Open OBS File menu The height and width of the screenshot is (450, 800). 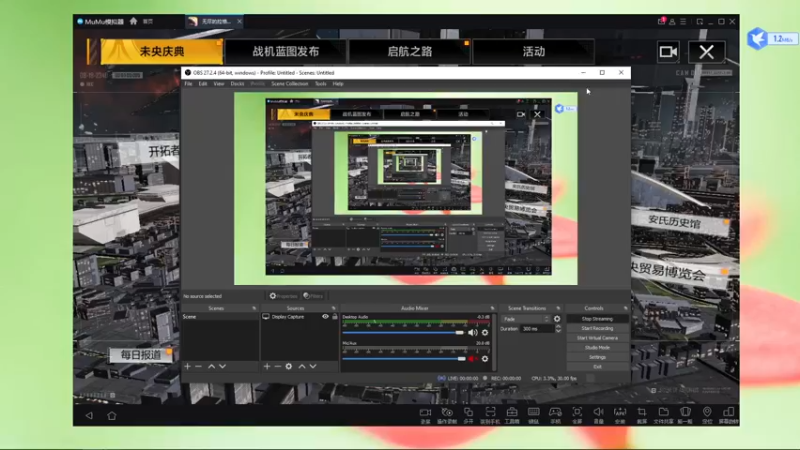coord(188,84)
